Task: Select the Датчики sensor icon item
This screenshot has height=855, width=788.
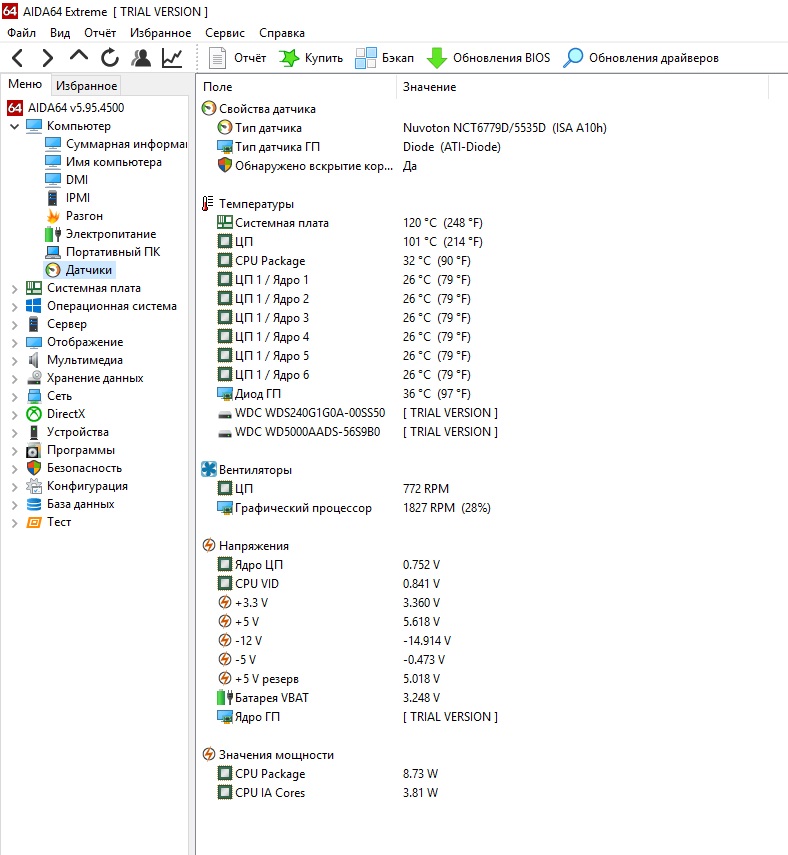Action: [x=79, y=270]
